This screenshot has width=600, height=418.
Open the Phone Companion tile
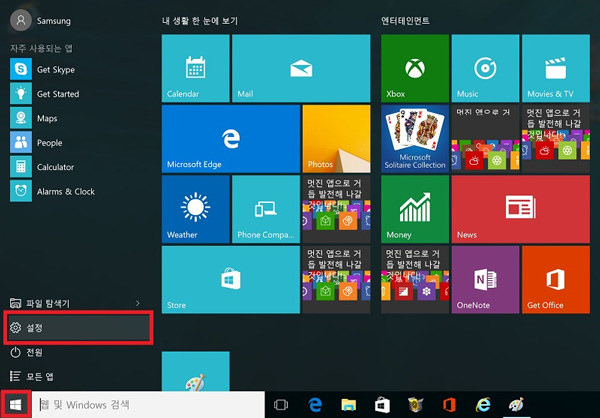click(266, 209)
